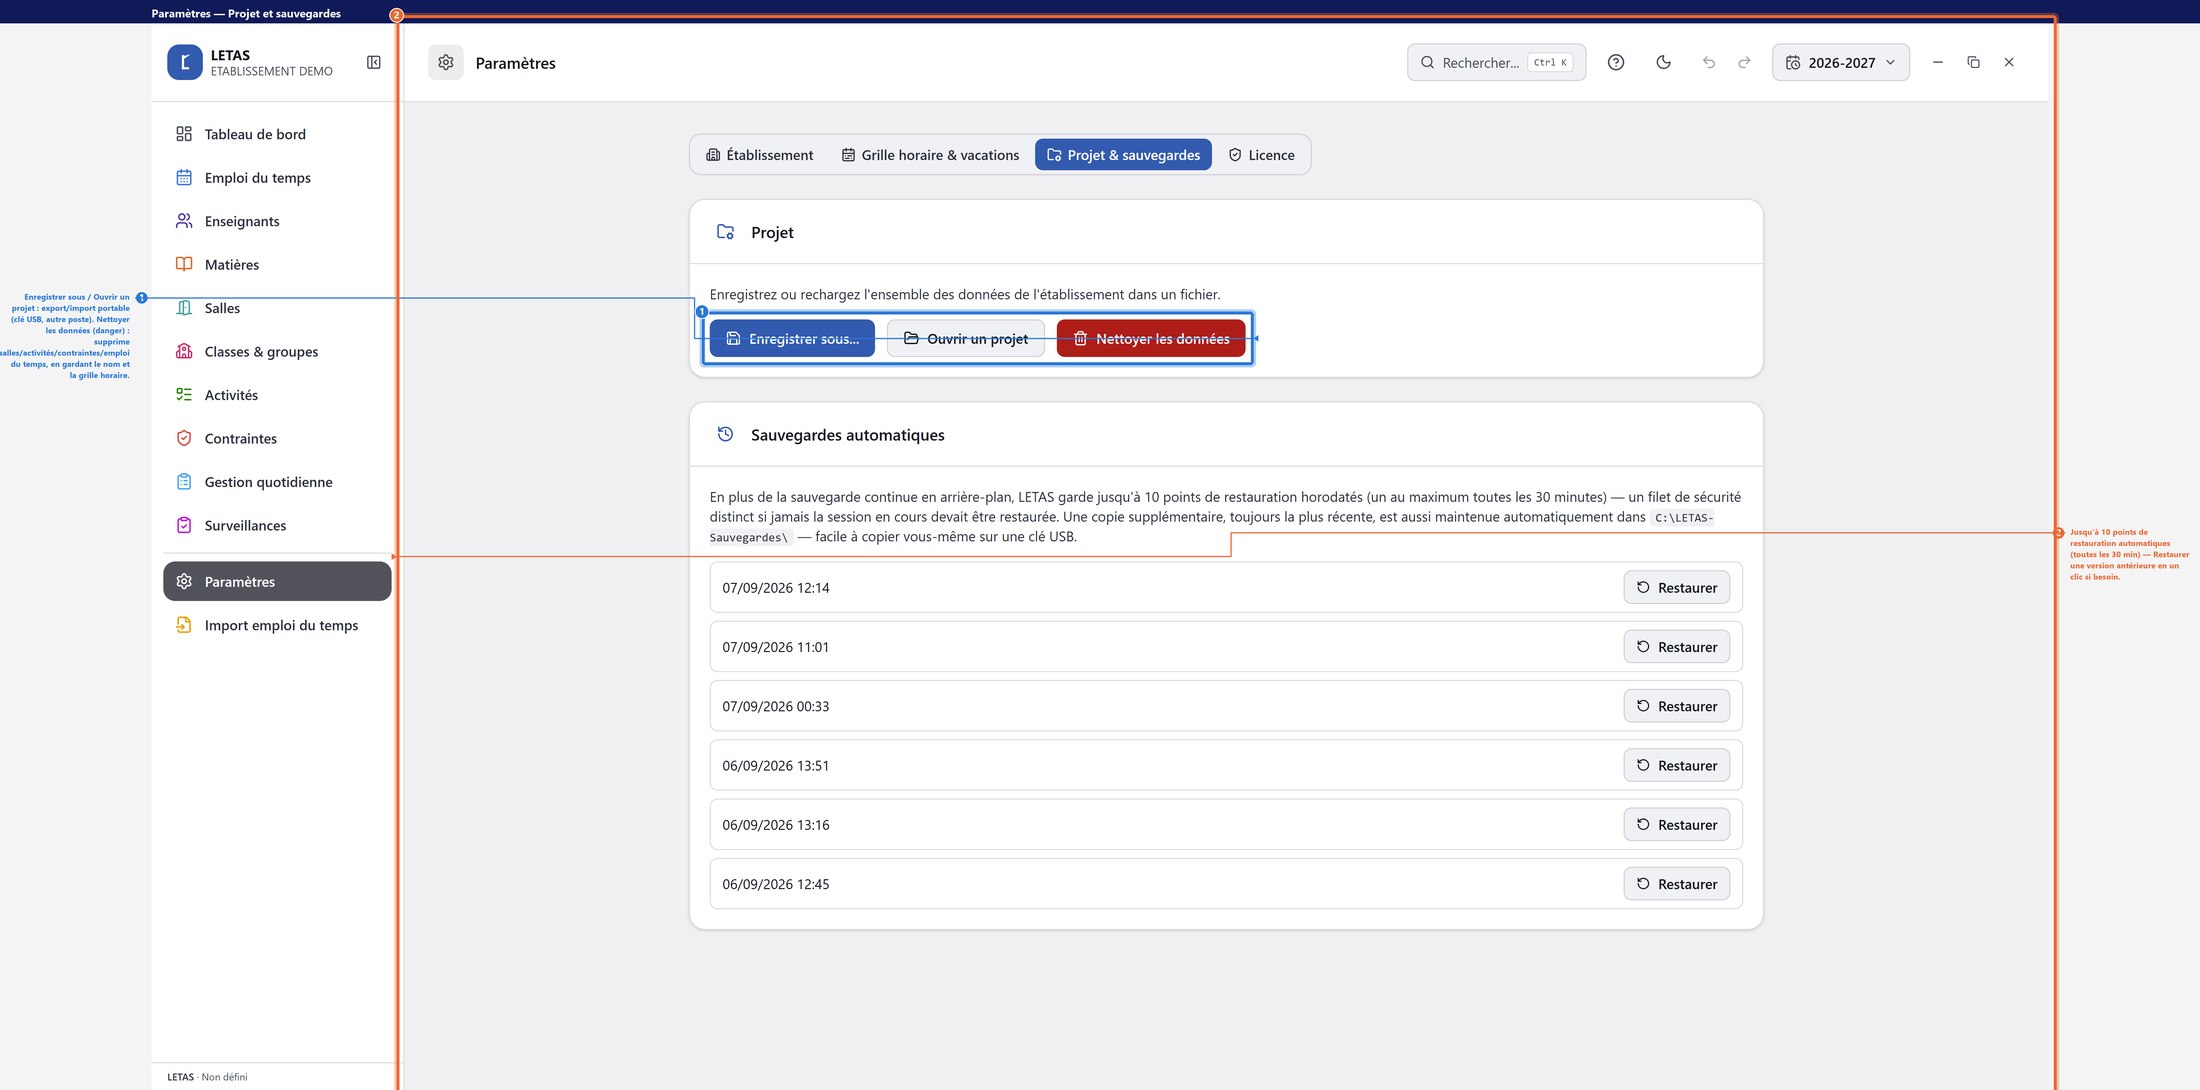Screen dimensions: 2200x1090
Task: Open the help question-mark icon
Action: (1616, 62)
